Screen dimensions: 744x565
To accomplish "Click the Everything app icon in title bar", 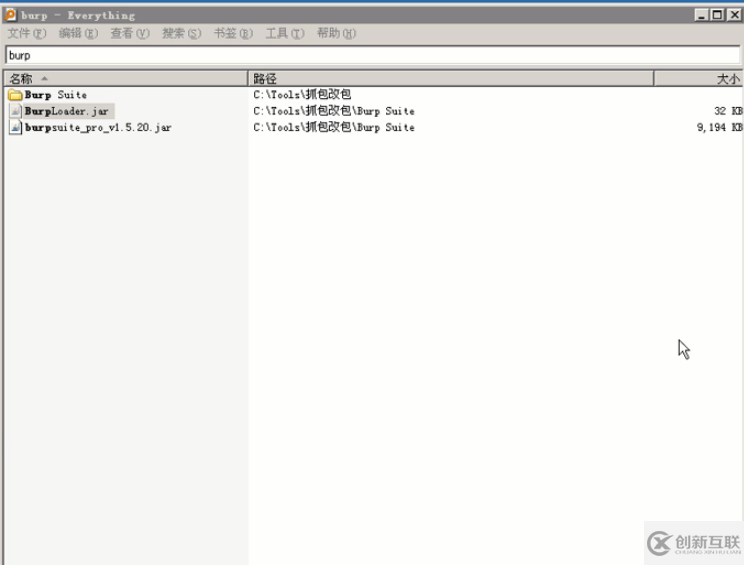I will point(9,15).
